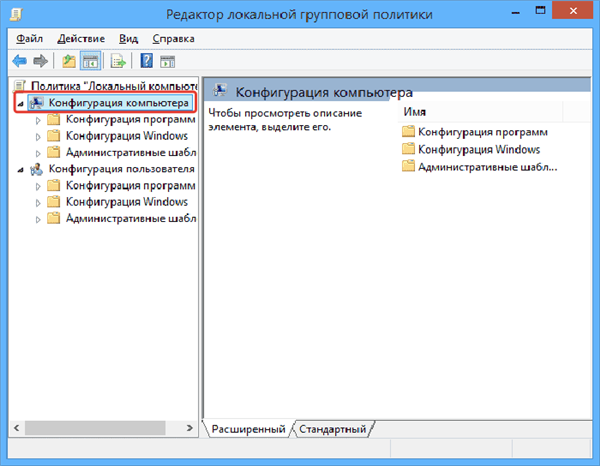Expand Административные шаблоны under Конфигурация компьютера
The height and width of the screenshot is (466, 600).
(x=38, y=153)
